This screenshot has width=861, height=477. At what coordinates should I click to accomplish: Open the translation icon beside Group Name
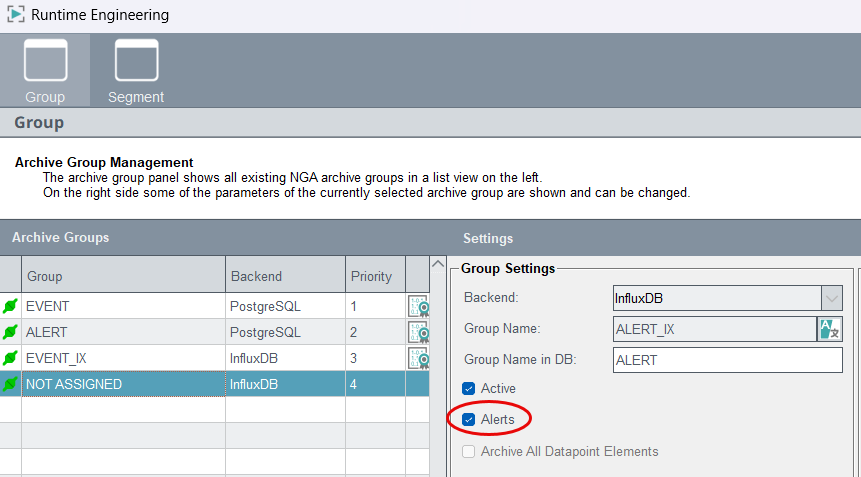tap(830, 329)
